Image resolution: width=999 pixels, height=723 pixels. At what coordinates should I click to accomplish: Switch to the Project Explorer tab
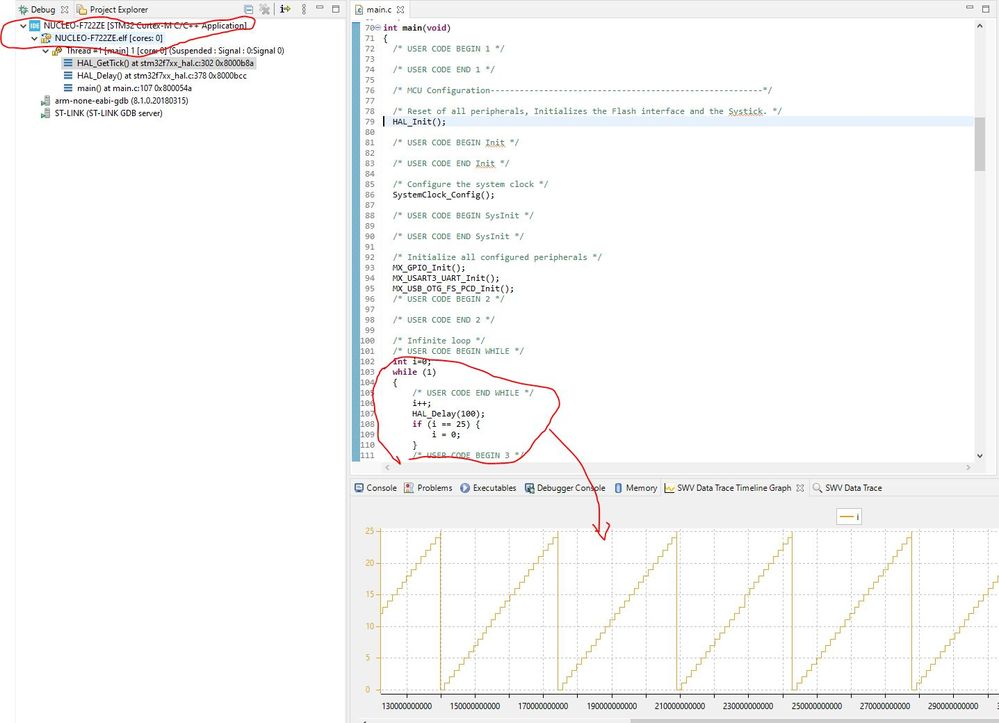pyautogui.click(x=112, y=10)
